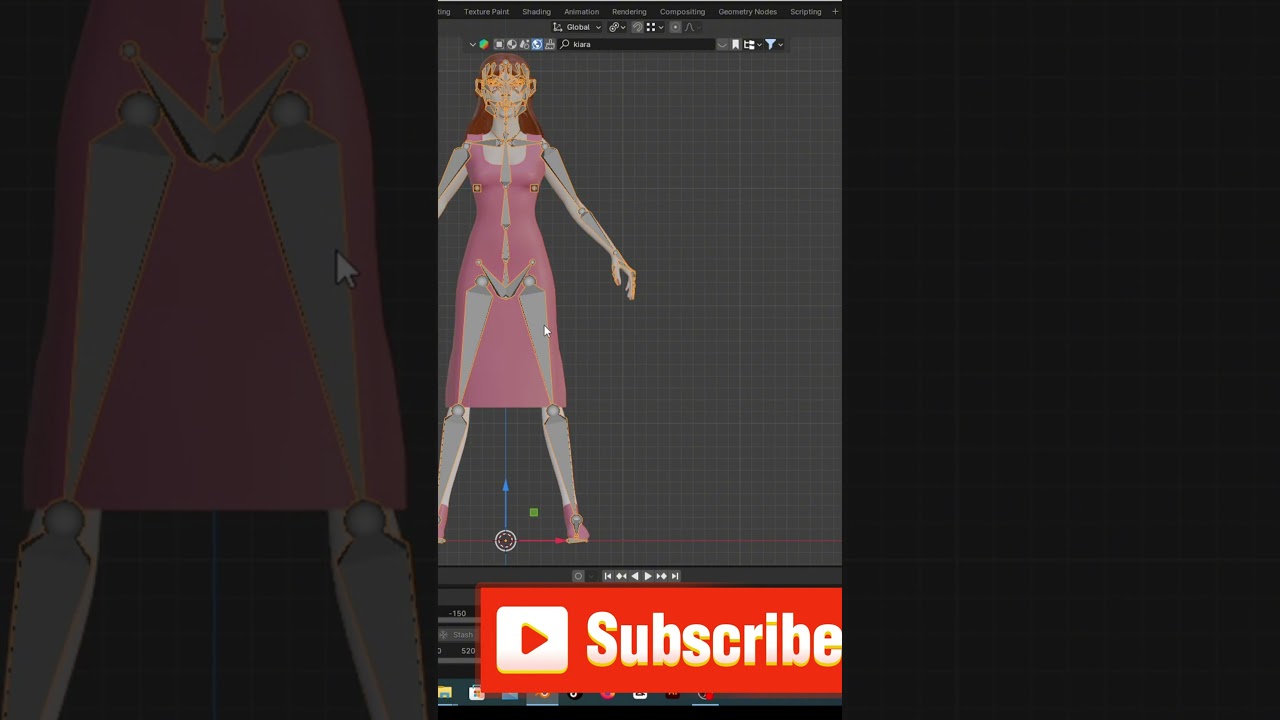Screen dimensions: 1280x720
Task: Click the snap element grid icon
Action: [651, 27]
